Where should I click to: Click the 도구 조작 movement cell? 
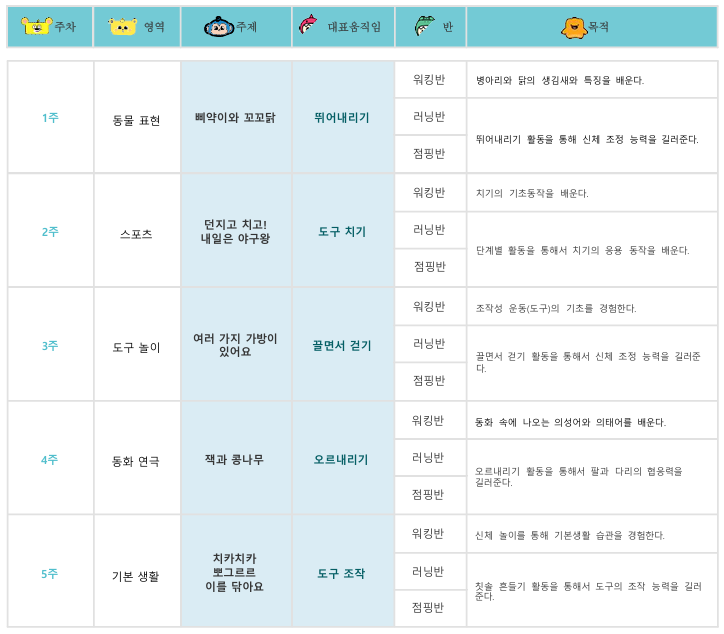tap(342, 574)
